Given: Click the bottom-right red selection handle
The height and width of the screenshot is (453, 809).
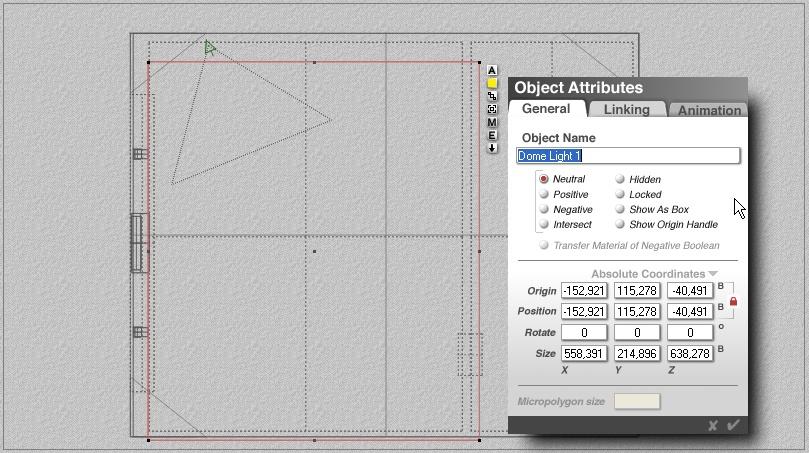Looking at the screenshot, I should click(479, 440).
